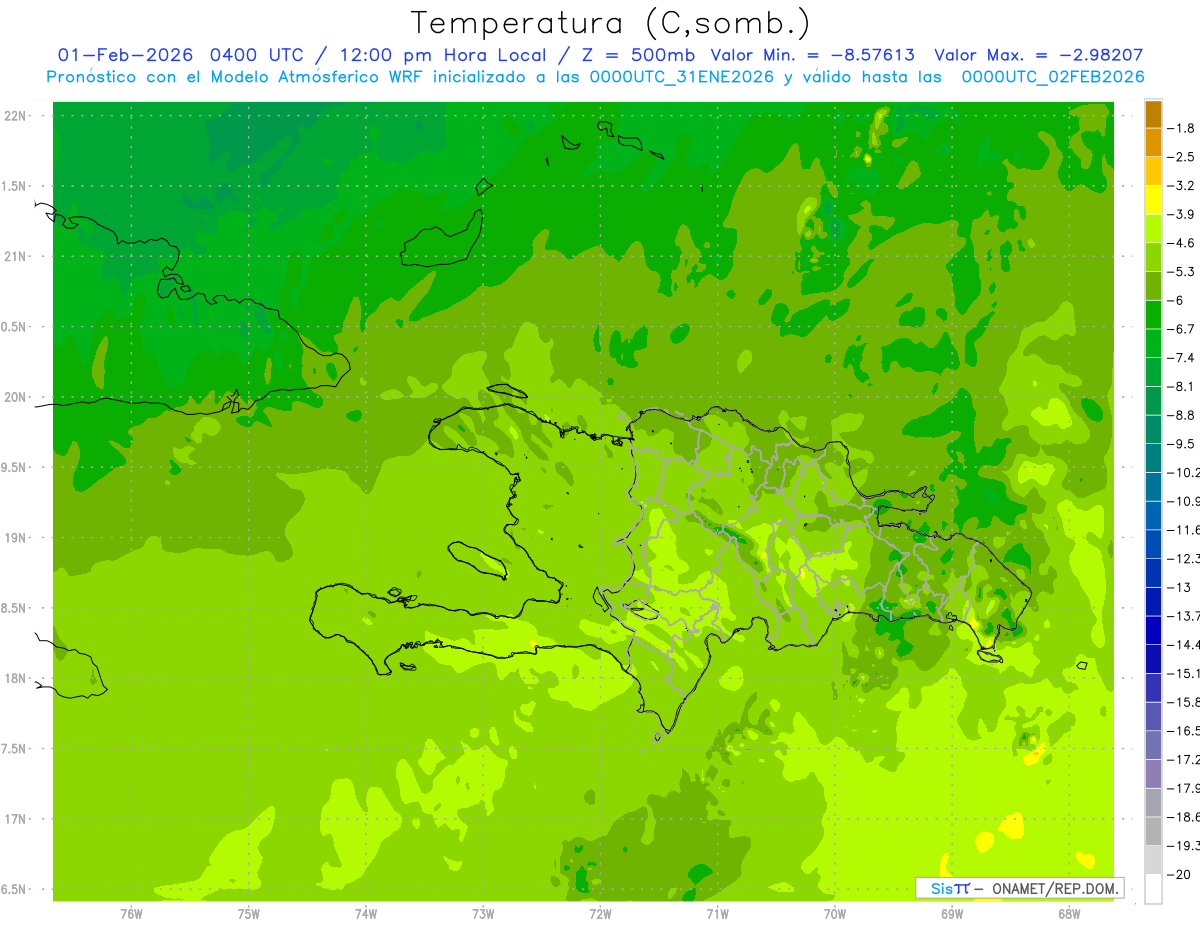Click the '20N' latitude label
The image size is (1200, 927).
click(x=17, y=397)
